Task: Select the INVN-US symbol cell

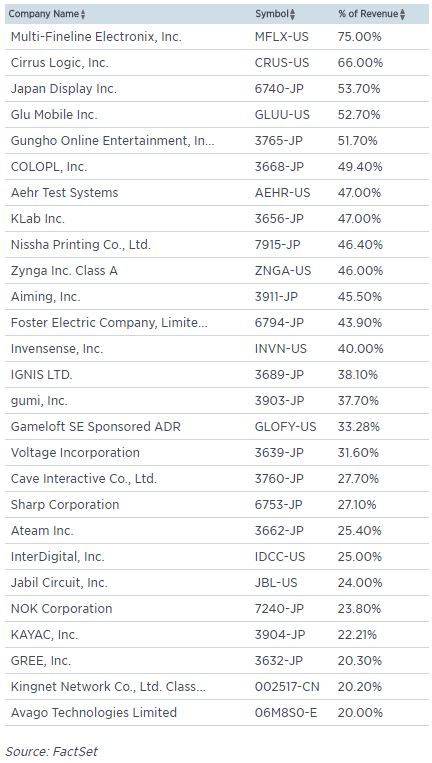Action: point(281,349)
